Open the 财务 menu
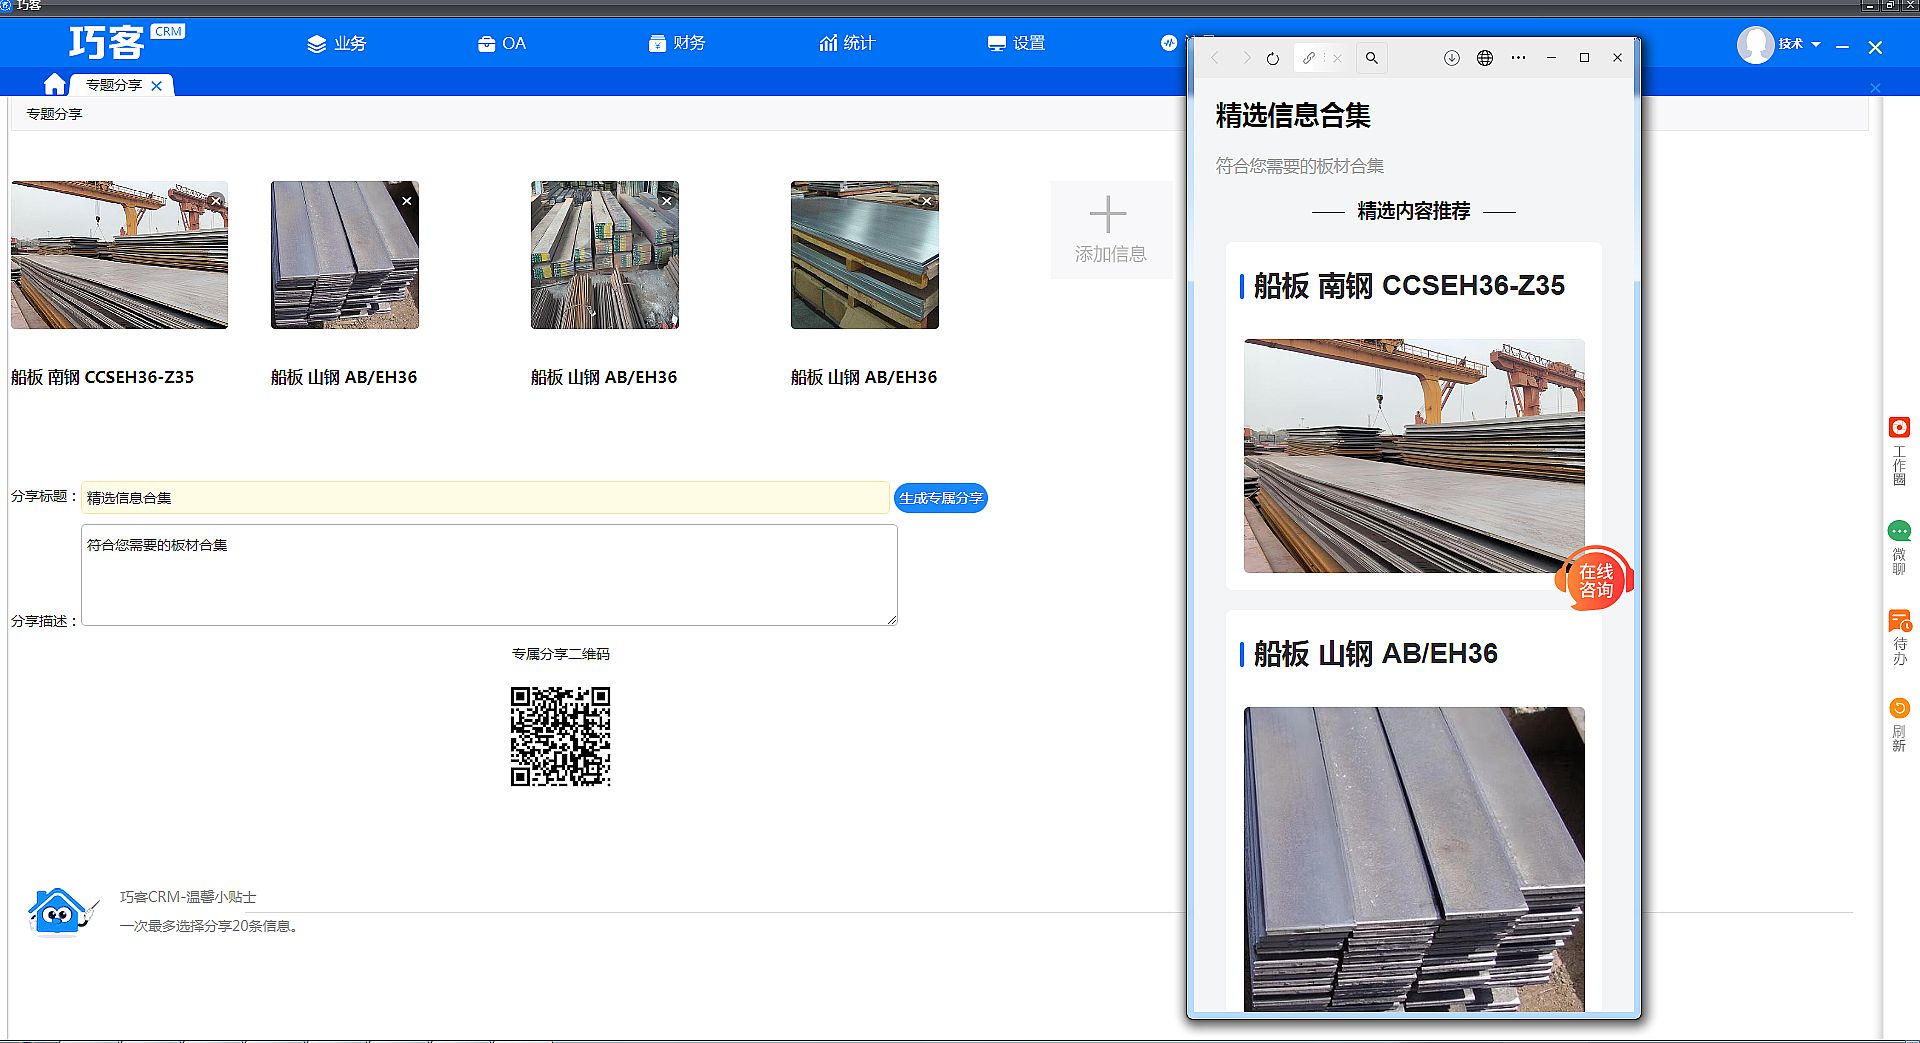1920x1043 pixels. point(677,44)
